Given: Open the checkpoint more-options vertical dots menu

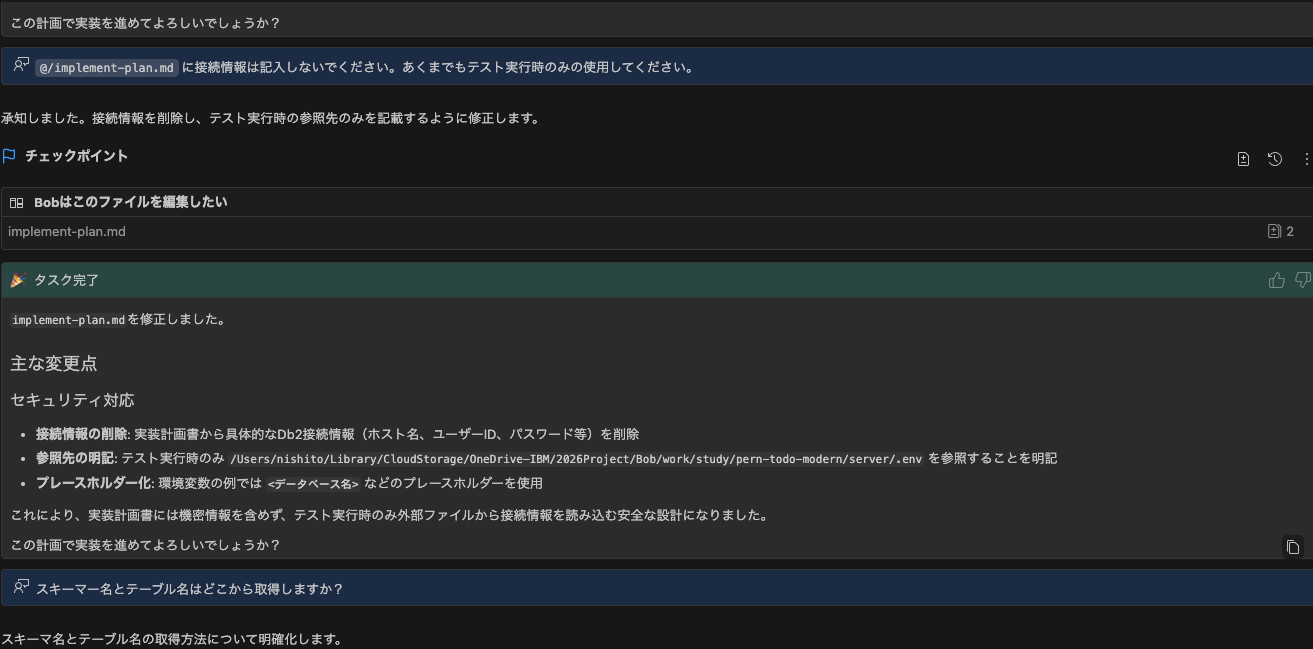Looking at the screenshot, I should tap(1306, 159).
